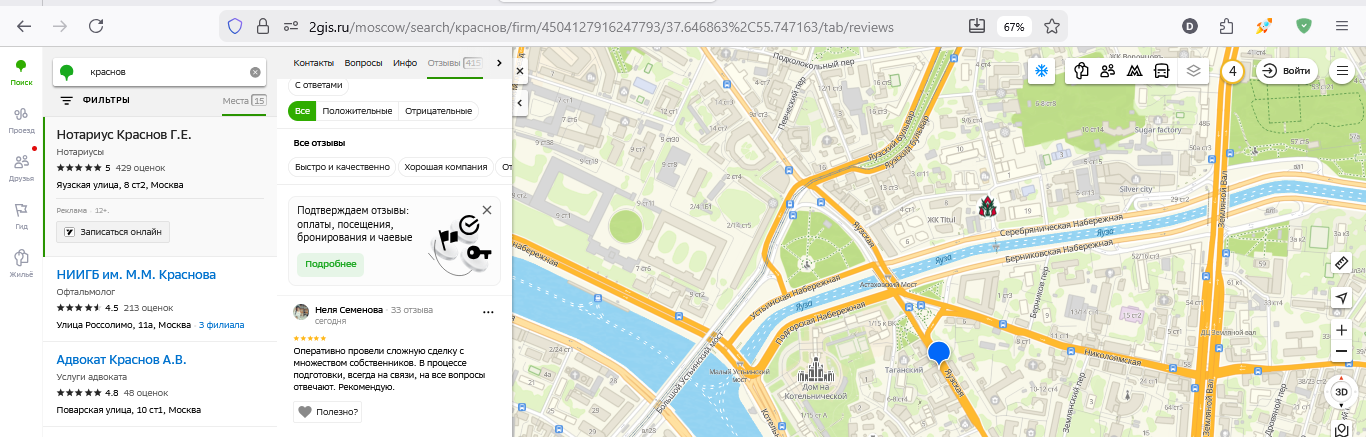Click the Подробнее button
The height and width of the screenshot is (437, 1366).
coord(330,264)
